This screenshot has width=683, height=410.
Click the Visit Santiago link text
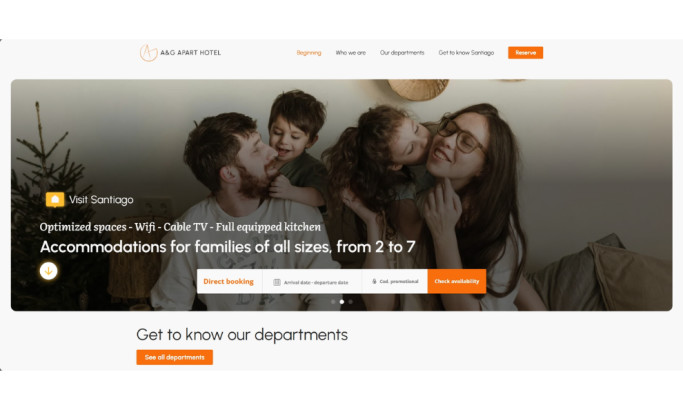101,200
